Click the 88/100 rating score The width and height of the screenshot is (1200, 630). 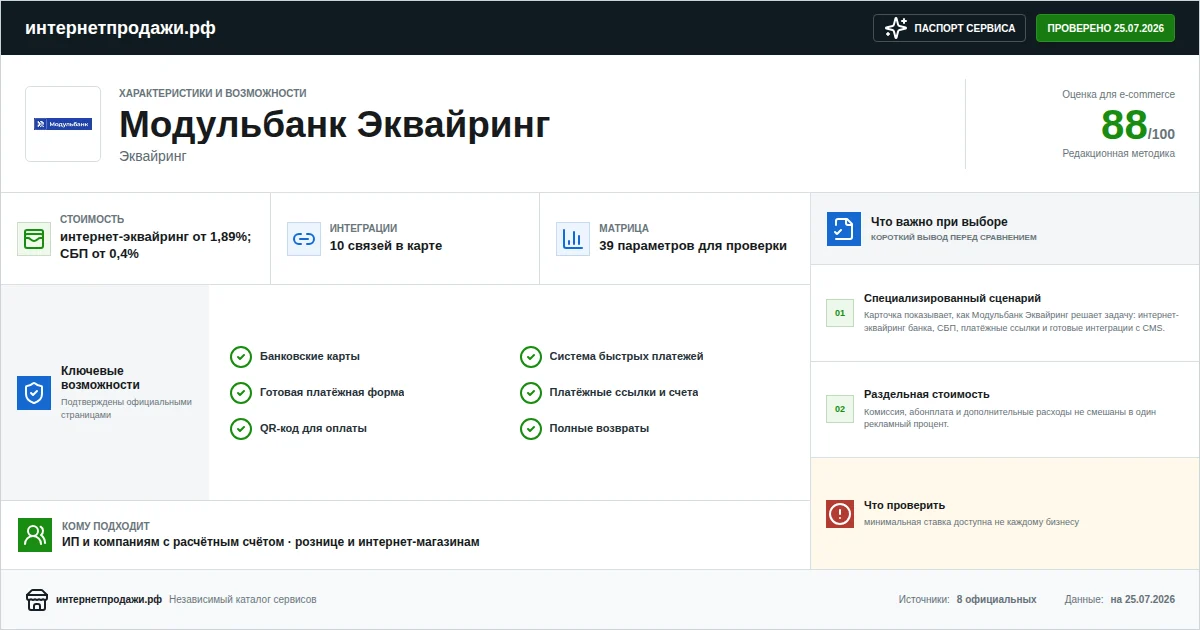(x=1138, y=126)
